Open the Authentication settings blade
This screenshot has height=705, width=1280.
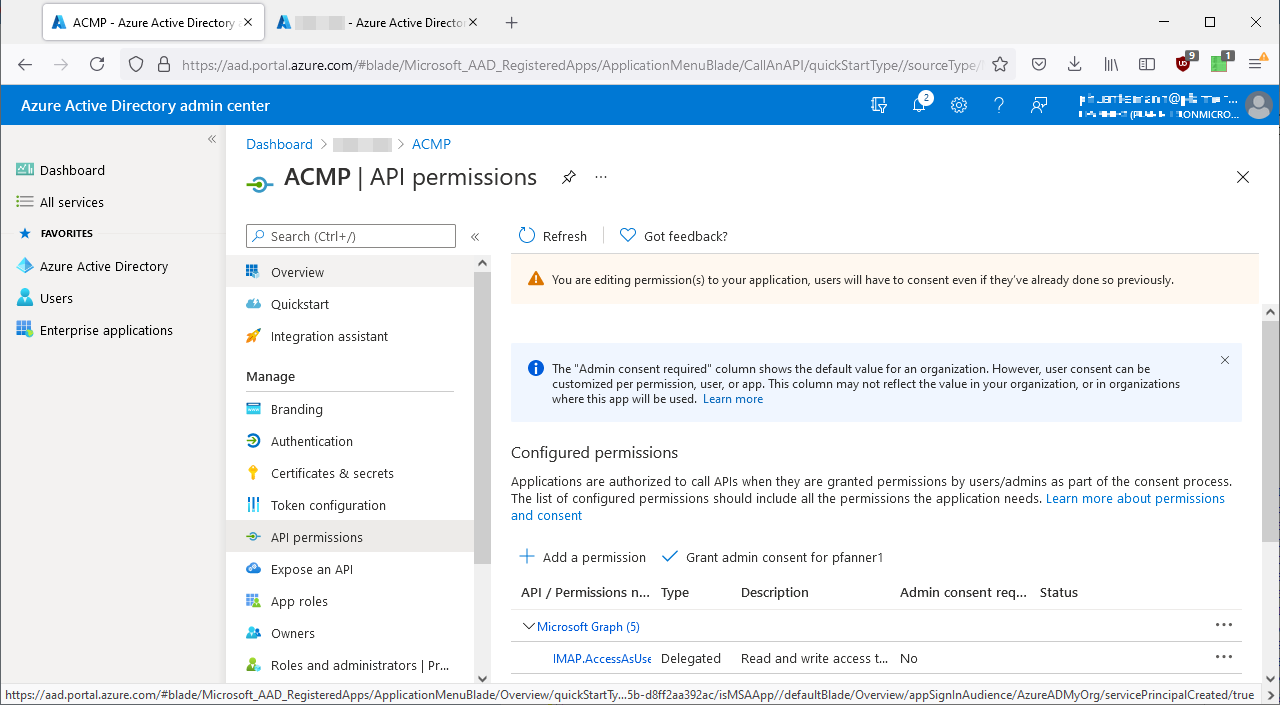[x=311, y=440]
